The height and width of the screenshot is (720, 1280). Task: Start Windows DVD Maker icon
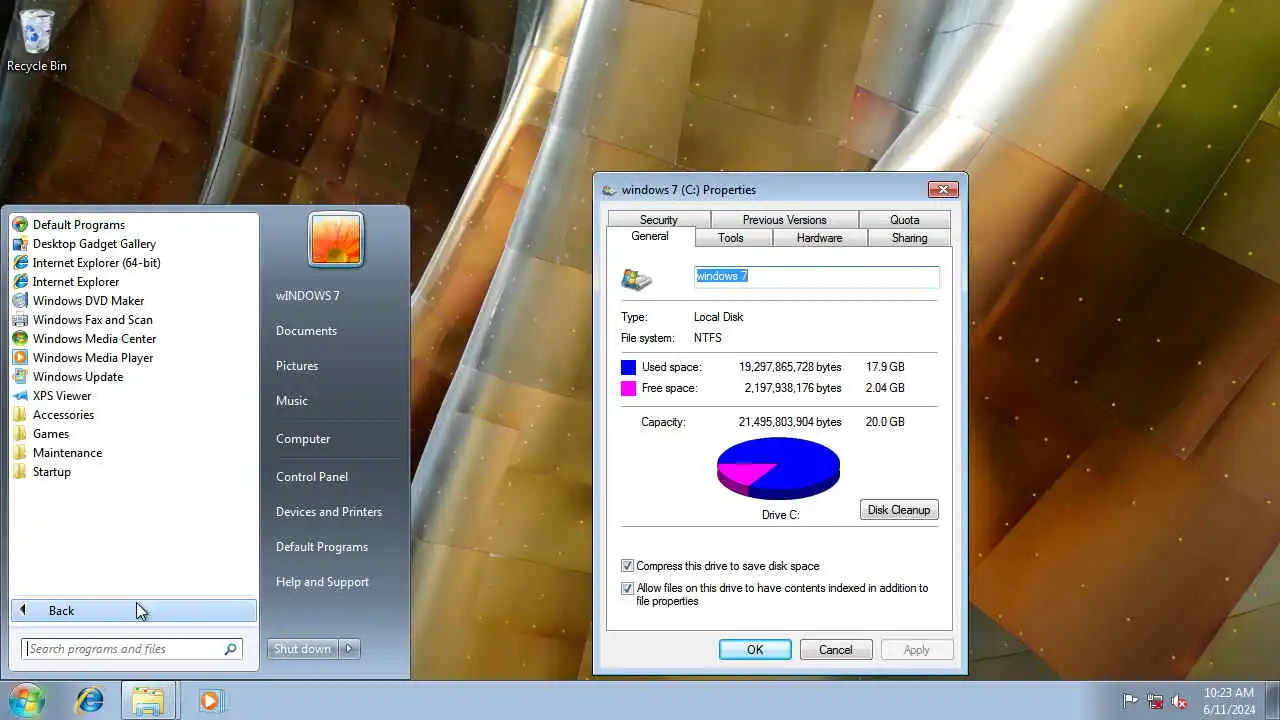[x=20, y=301]
